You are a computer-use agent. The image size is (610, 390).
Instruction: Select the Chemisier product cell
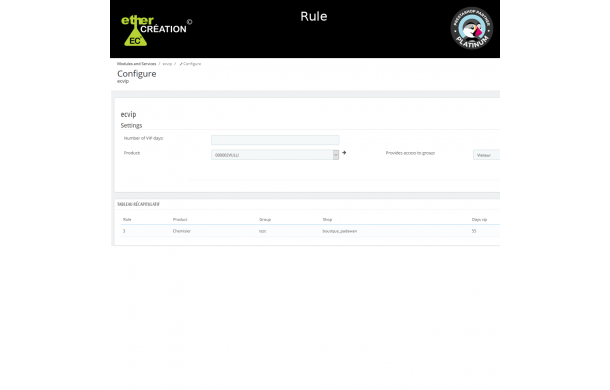pos(182,231)
